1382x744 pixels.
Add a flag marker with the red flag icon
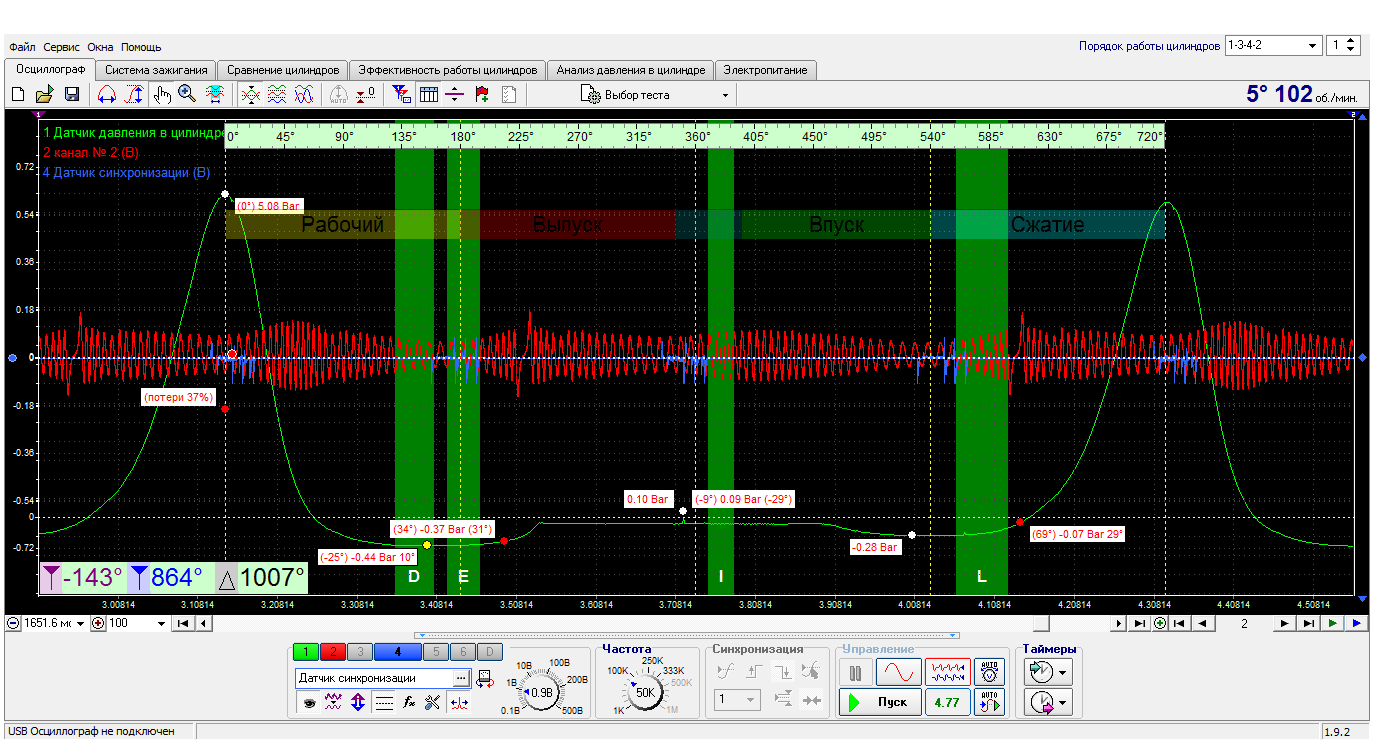pos(481,95)
